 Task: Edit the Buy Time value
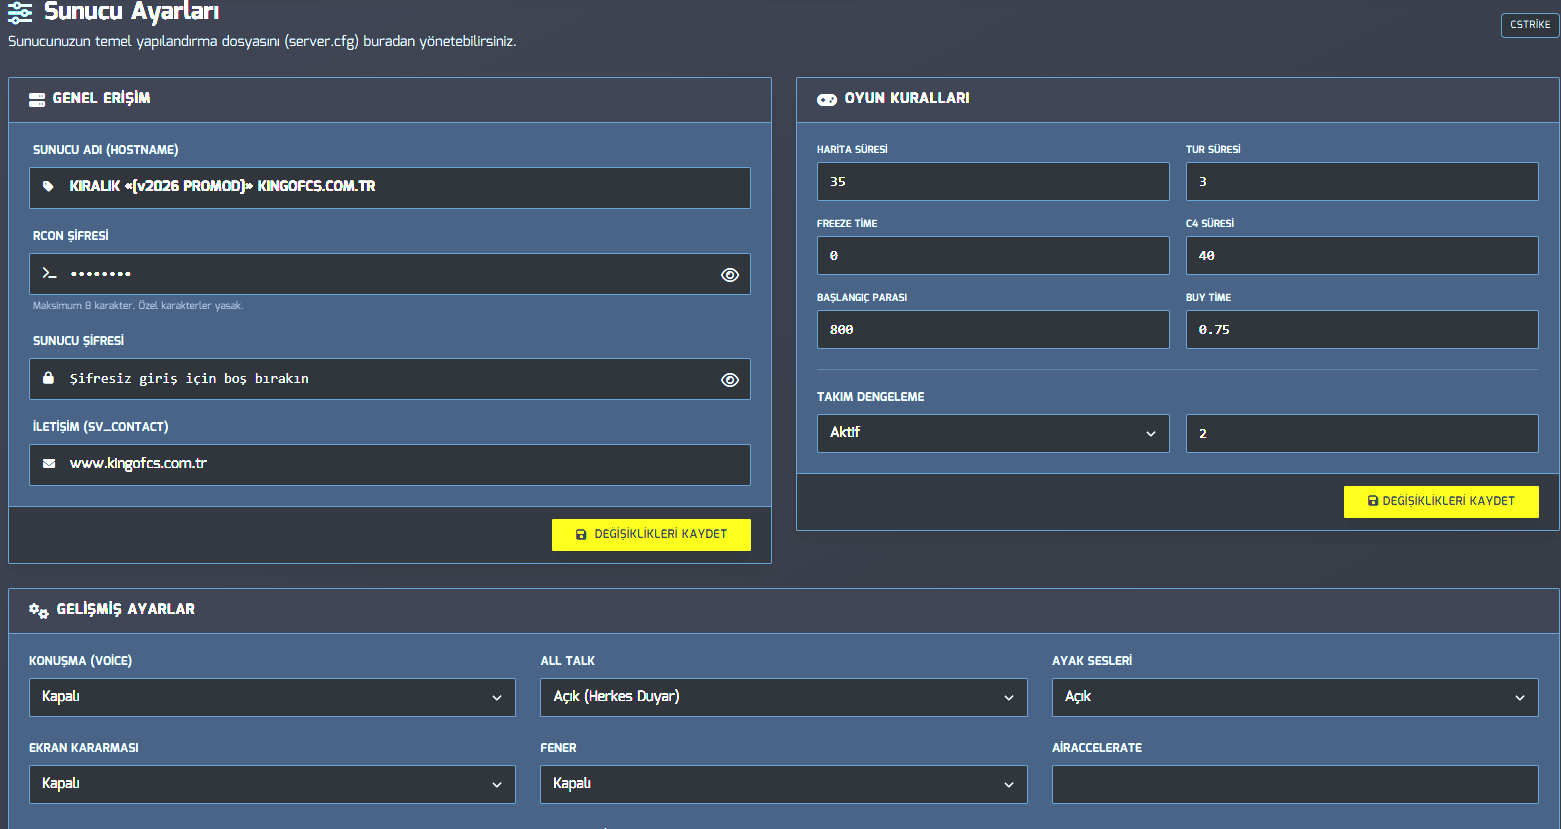click(1362, 330)
